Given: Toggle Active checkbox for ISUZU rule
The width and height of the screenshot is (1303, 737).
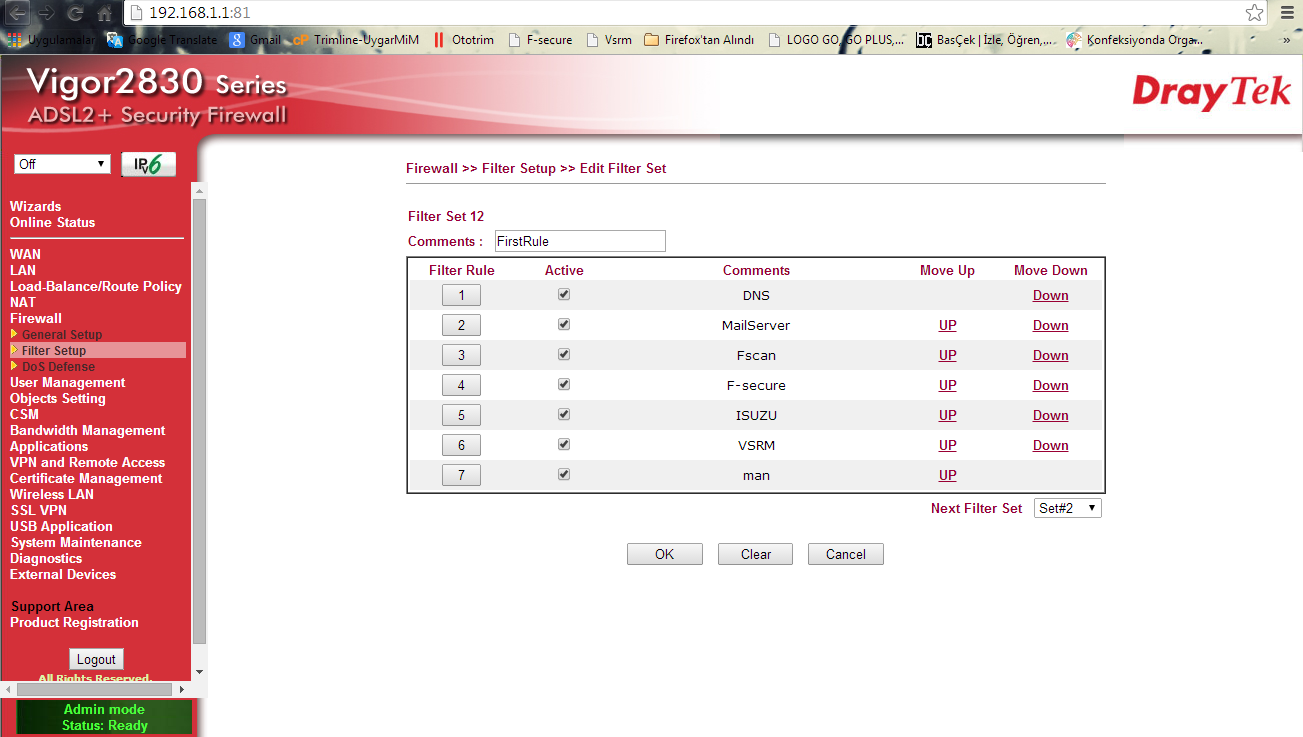Looking at the screenshot, I should [564, 415].
